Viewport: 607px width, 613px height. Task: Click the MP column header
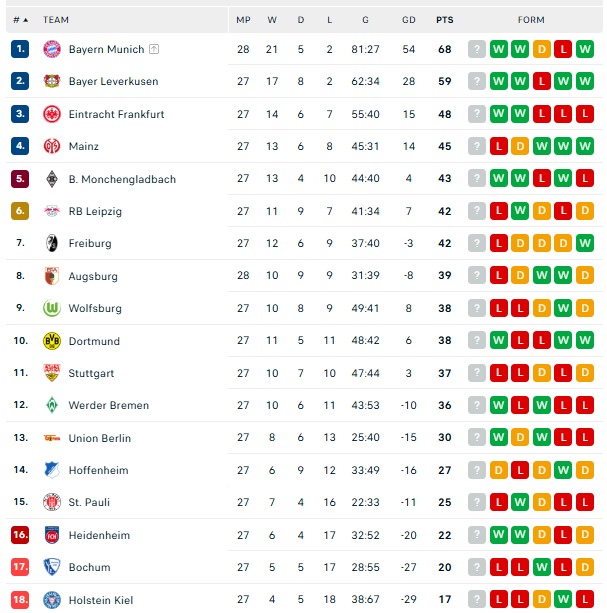pyautogui.click(x=243, y=20)
